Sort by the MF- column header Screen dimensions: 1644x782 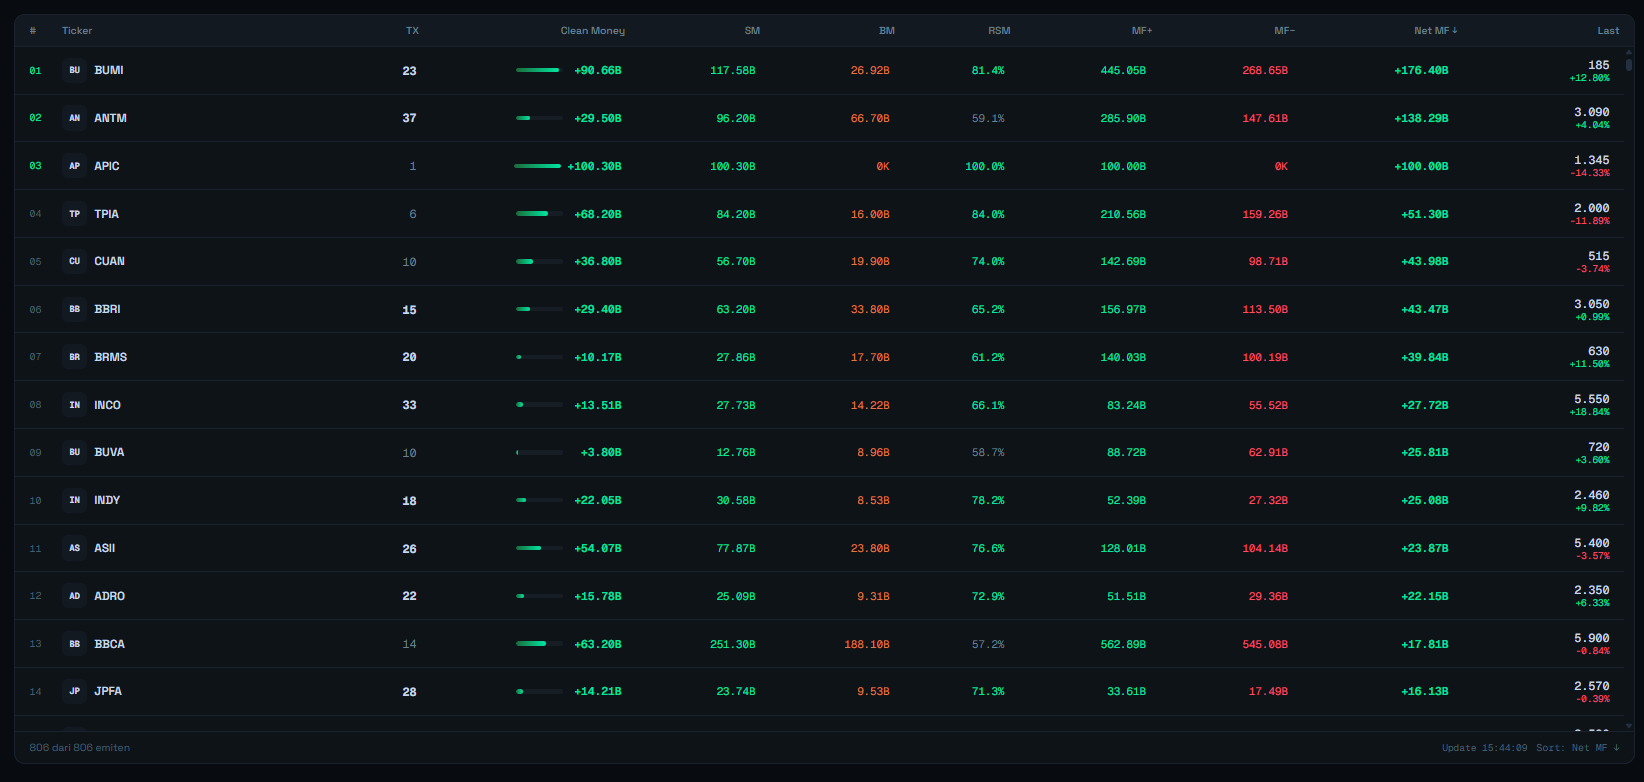tap(1284, 31)
